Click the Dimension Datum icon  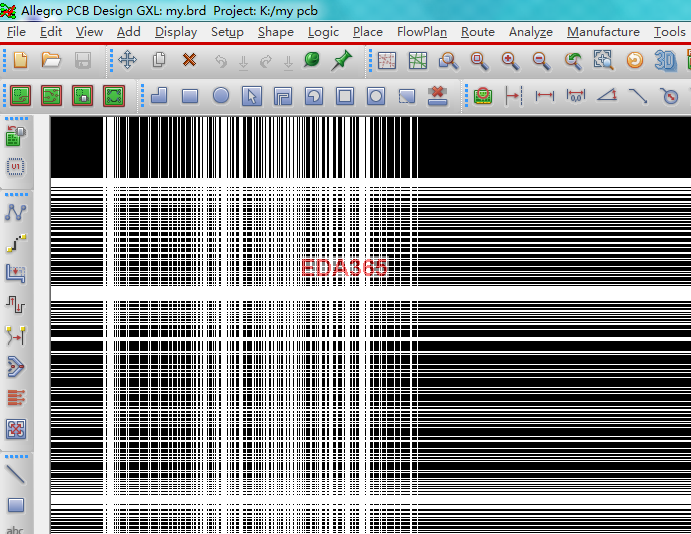(x=513, y=96)
